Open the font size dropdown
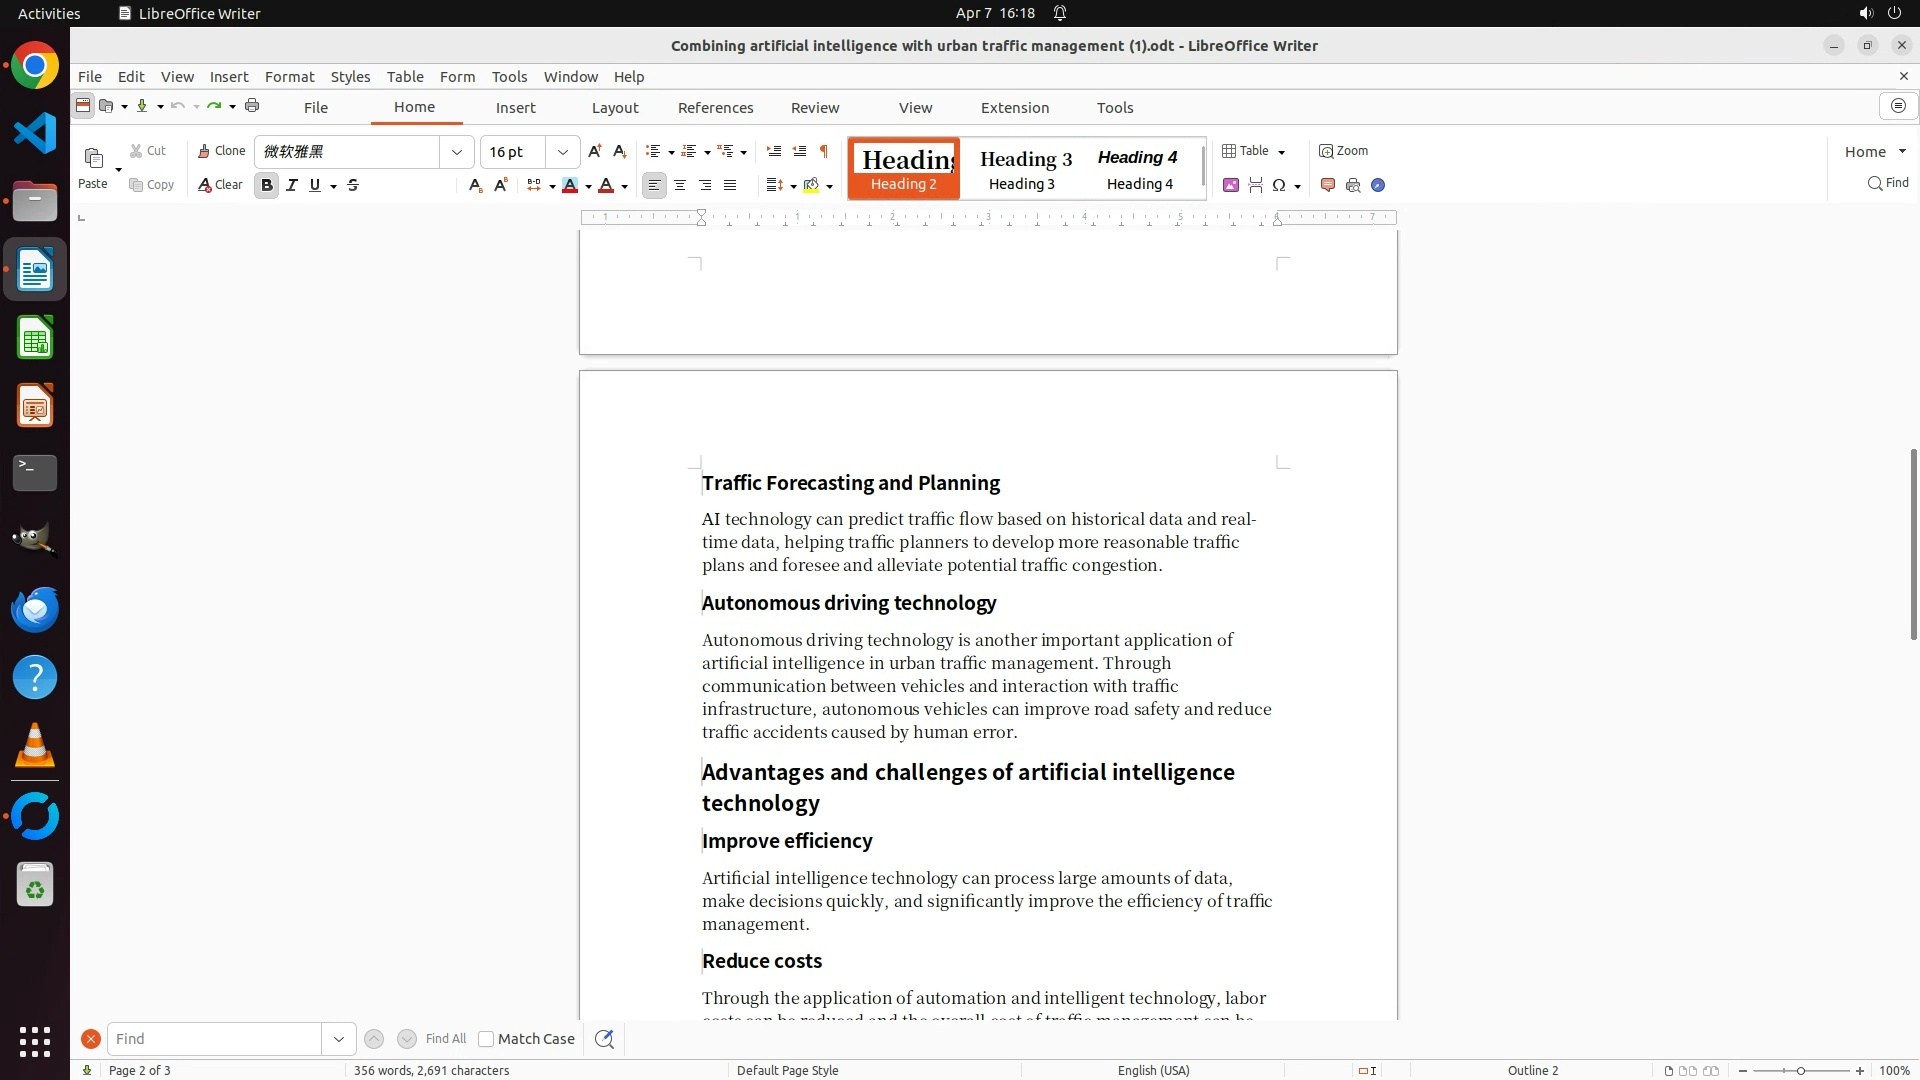This screenshot has height=1080, width=1920. pyautogui.click(x=563, y=152)
